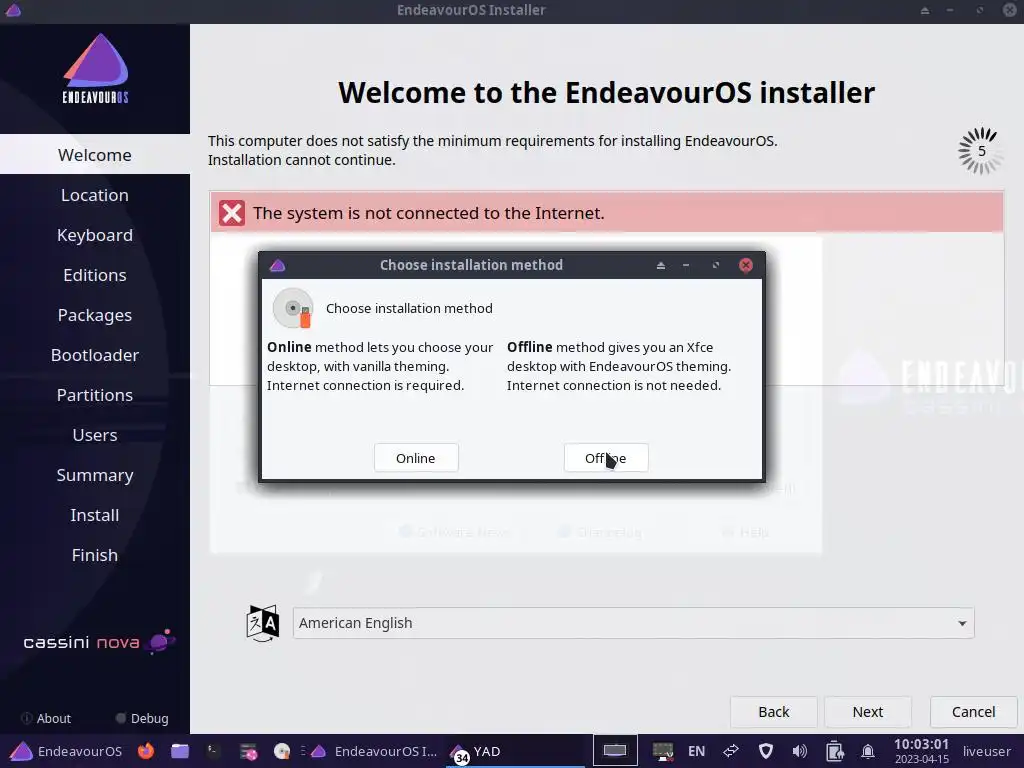Open the American English language dropdown
This screenshot has height=768, width=1024.
[633, 623]
